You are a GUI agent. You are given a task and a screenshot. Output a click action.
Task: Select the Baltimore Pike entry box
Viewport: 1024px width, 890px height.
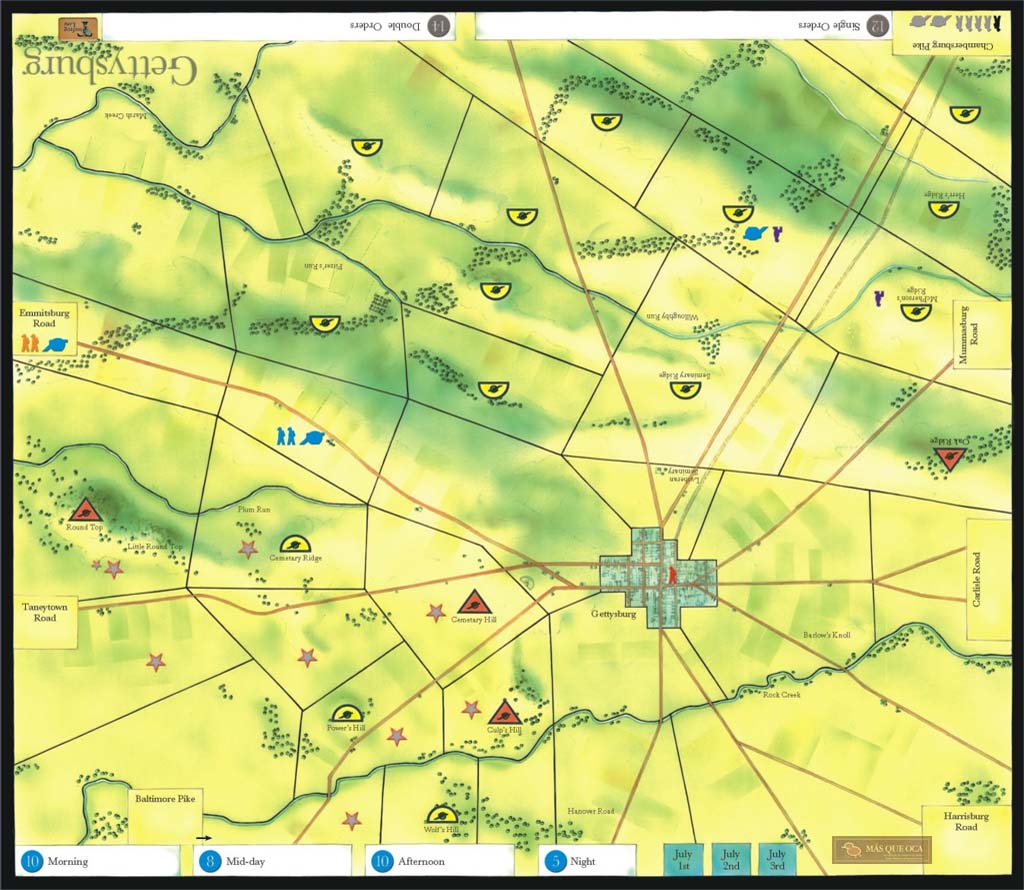click(x=165, y=817)
